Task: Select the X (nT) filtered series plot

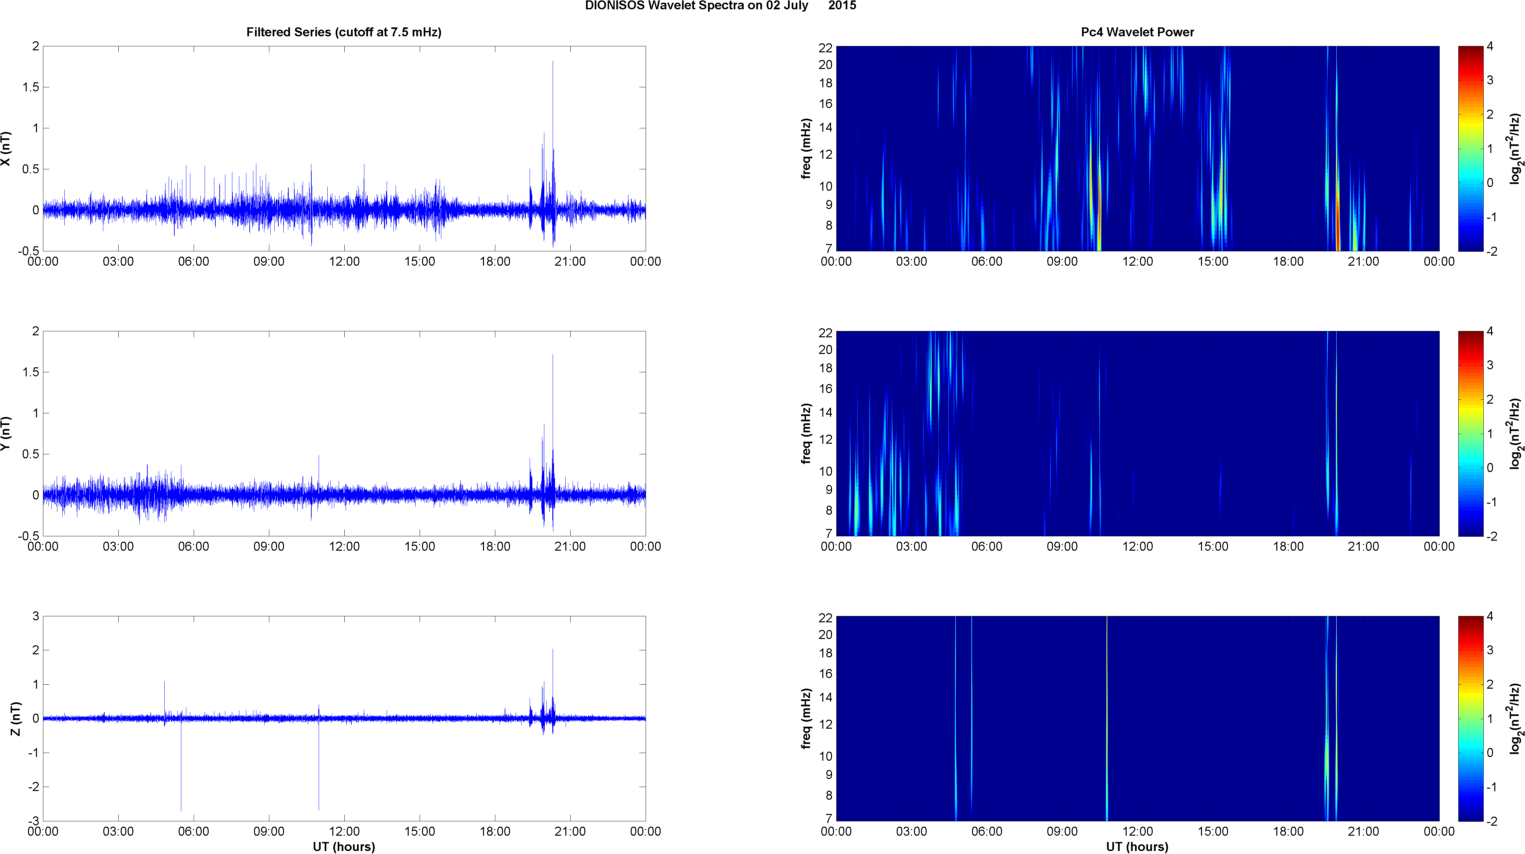Action: [x=344, y=148]
